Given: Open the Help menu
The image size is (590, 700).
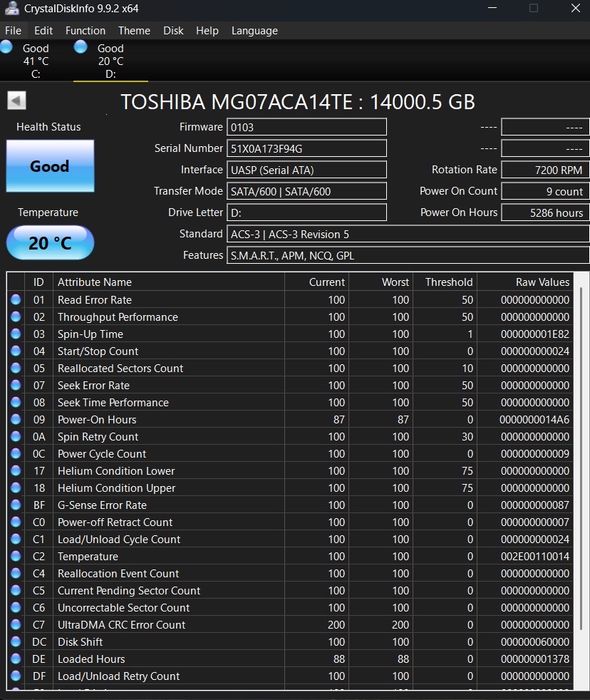Looking at the screenshot, I should 207,31.
